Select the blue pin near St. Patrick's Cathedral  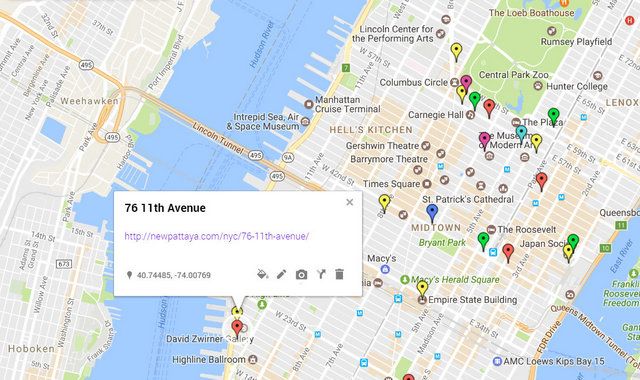(432, 213)
